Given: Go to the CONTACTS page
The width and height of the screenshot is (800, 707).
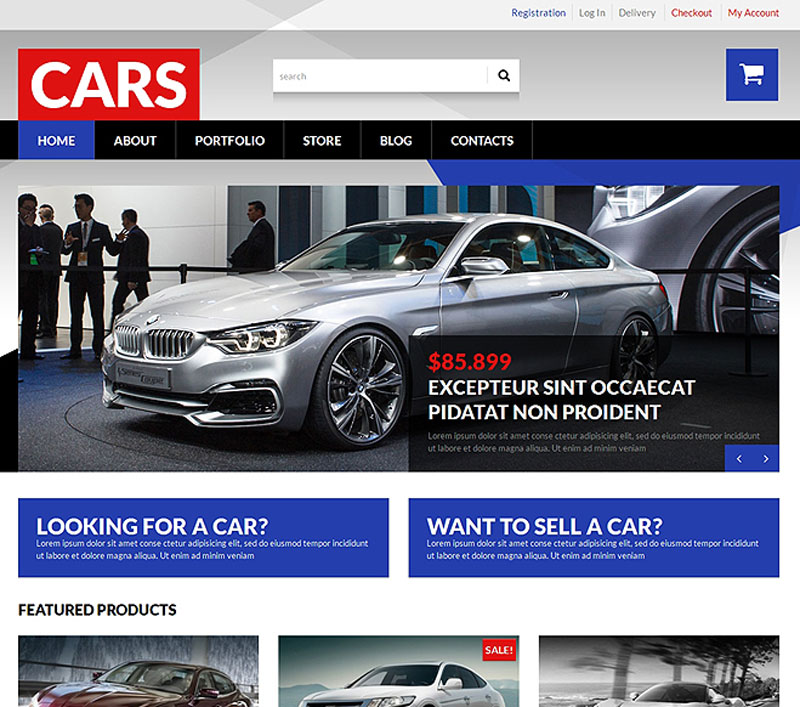Looking at the screenshot, I should 481,141.
